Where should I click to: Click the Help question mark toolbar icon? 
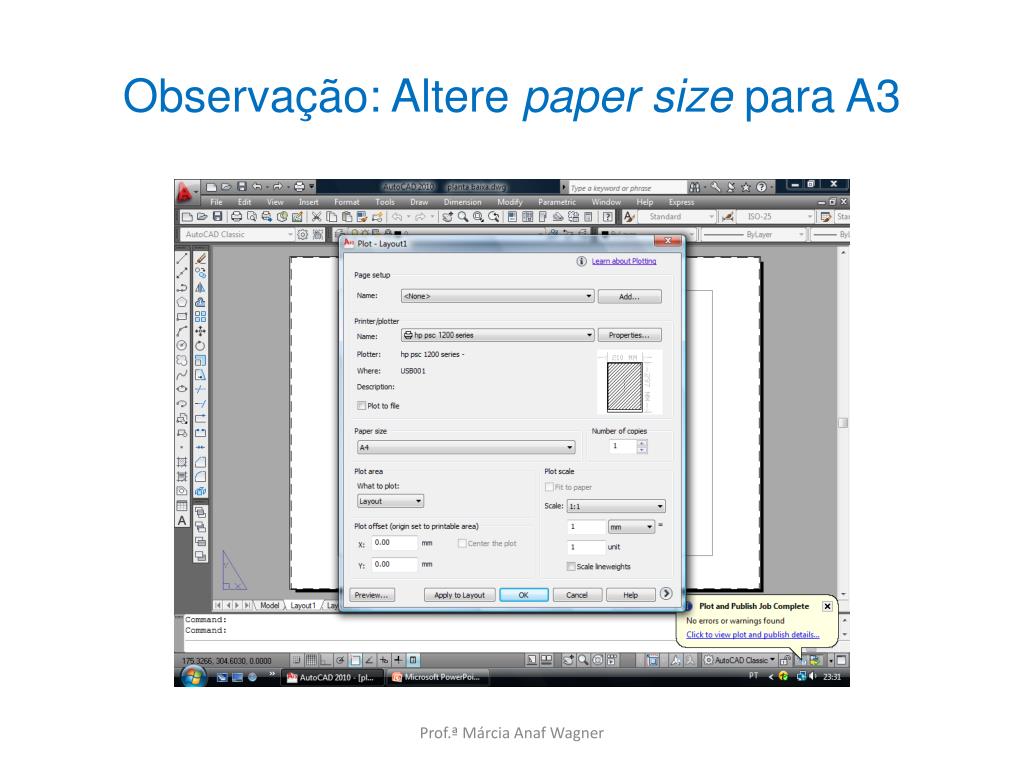(608, 216)
